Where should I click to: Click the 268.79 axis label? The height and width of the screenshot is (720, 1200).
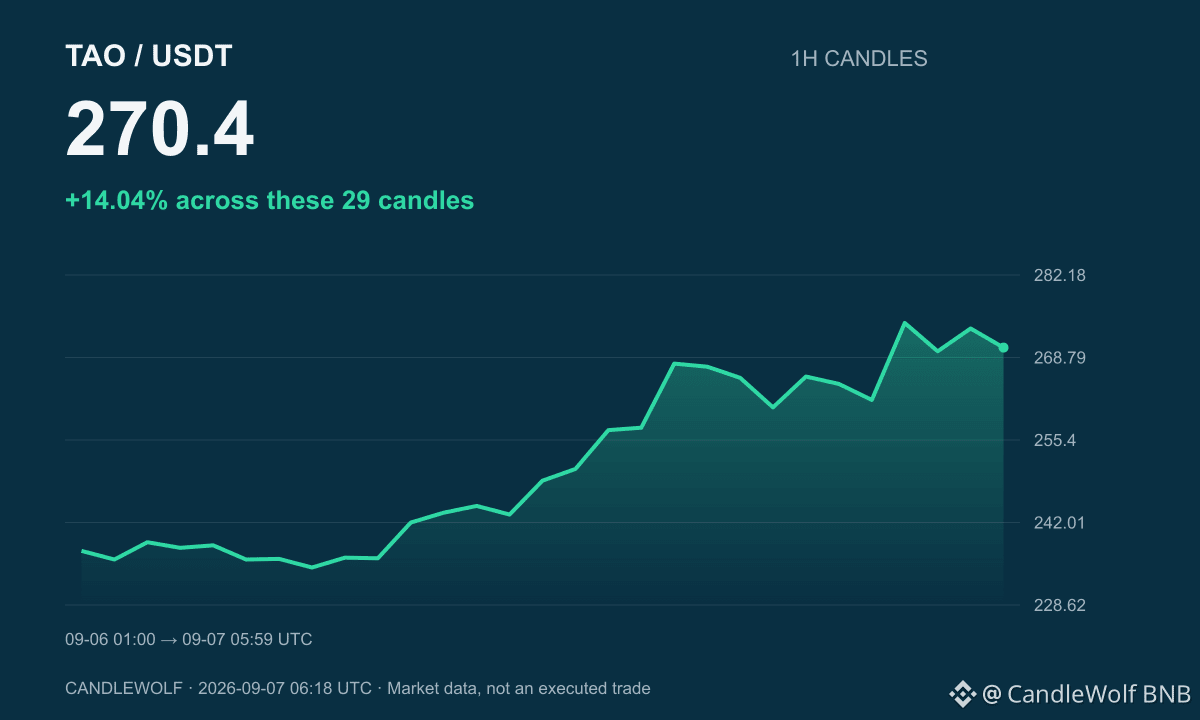click(x=1059, y=358)
